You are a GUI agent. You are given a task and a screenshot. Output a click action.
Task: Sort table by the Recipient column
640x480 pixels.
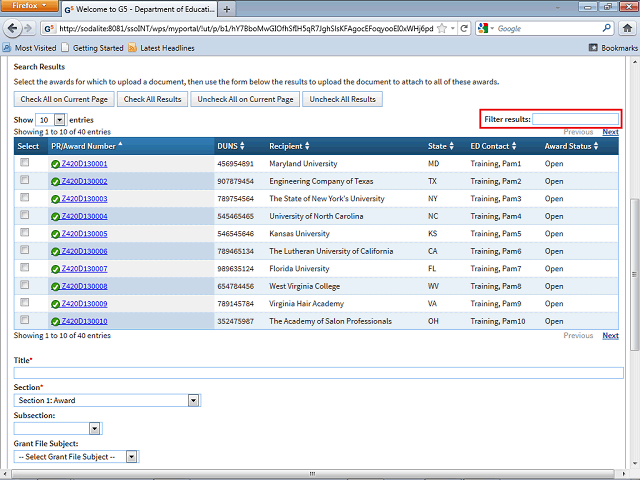tap(314, 147)
